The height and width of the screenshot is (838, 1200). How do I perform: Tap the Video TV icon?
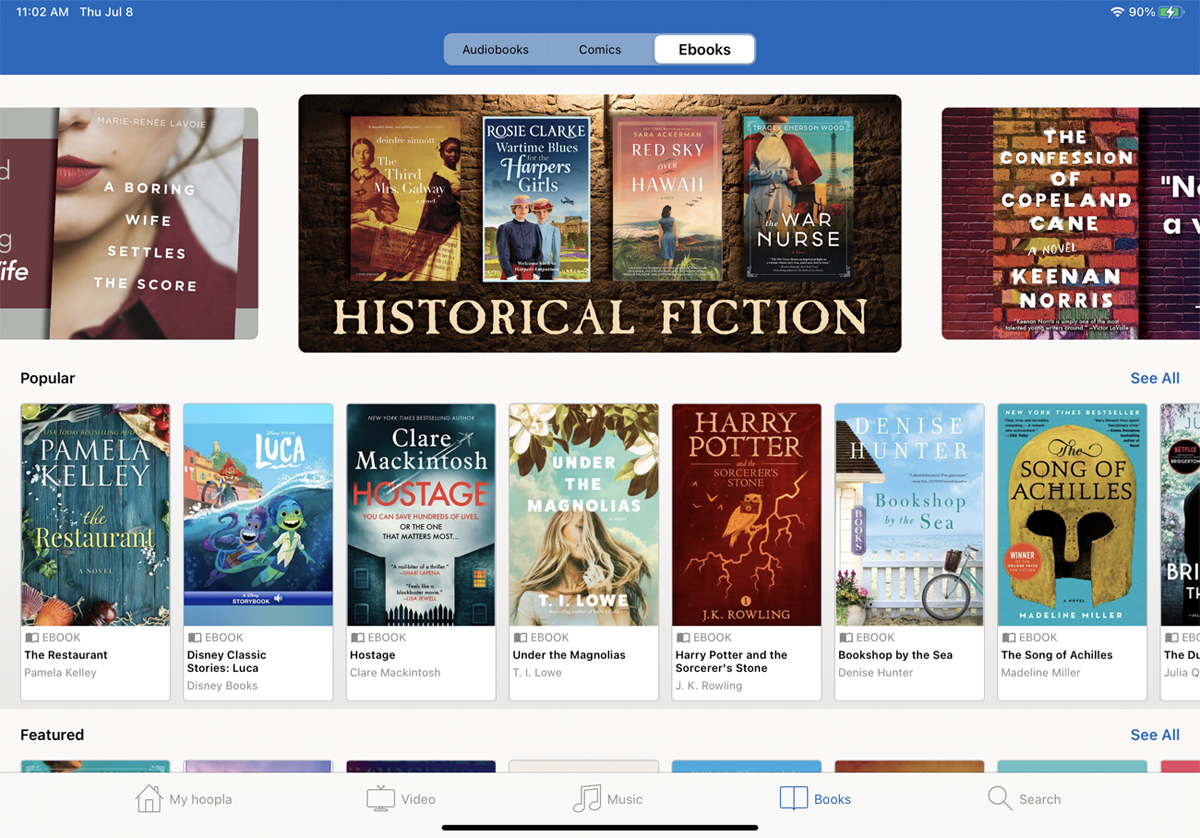coord(380,798)
